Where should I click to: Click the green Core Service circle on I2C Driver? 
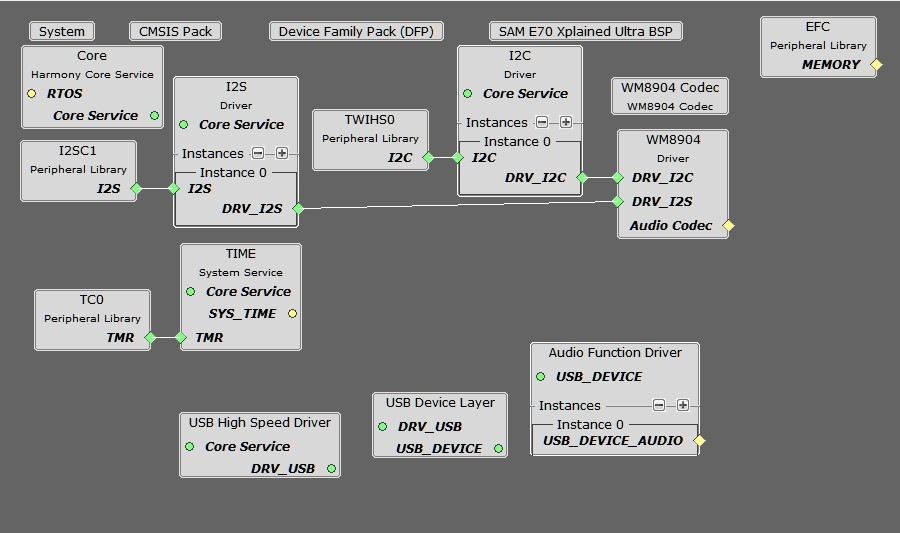tap(468, 94)
